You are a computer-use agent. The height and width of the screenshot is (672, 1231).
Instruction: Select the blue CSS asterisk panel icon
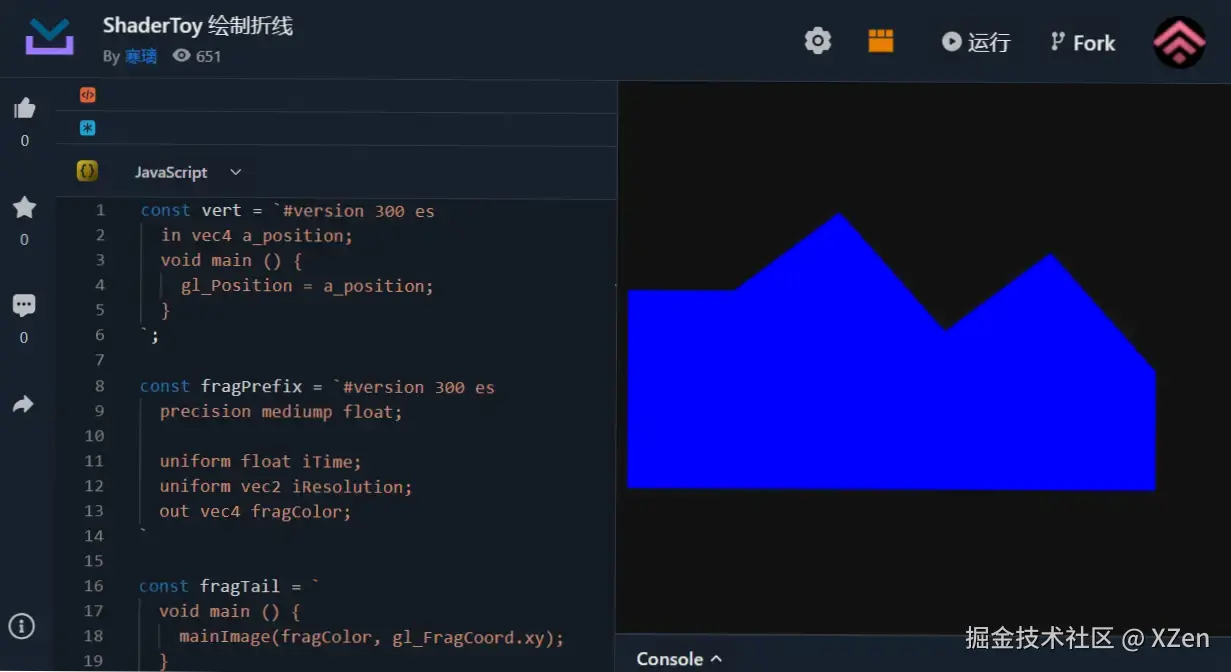pos(87,128)
